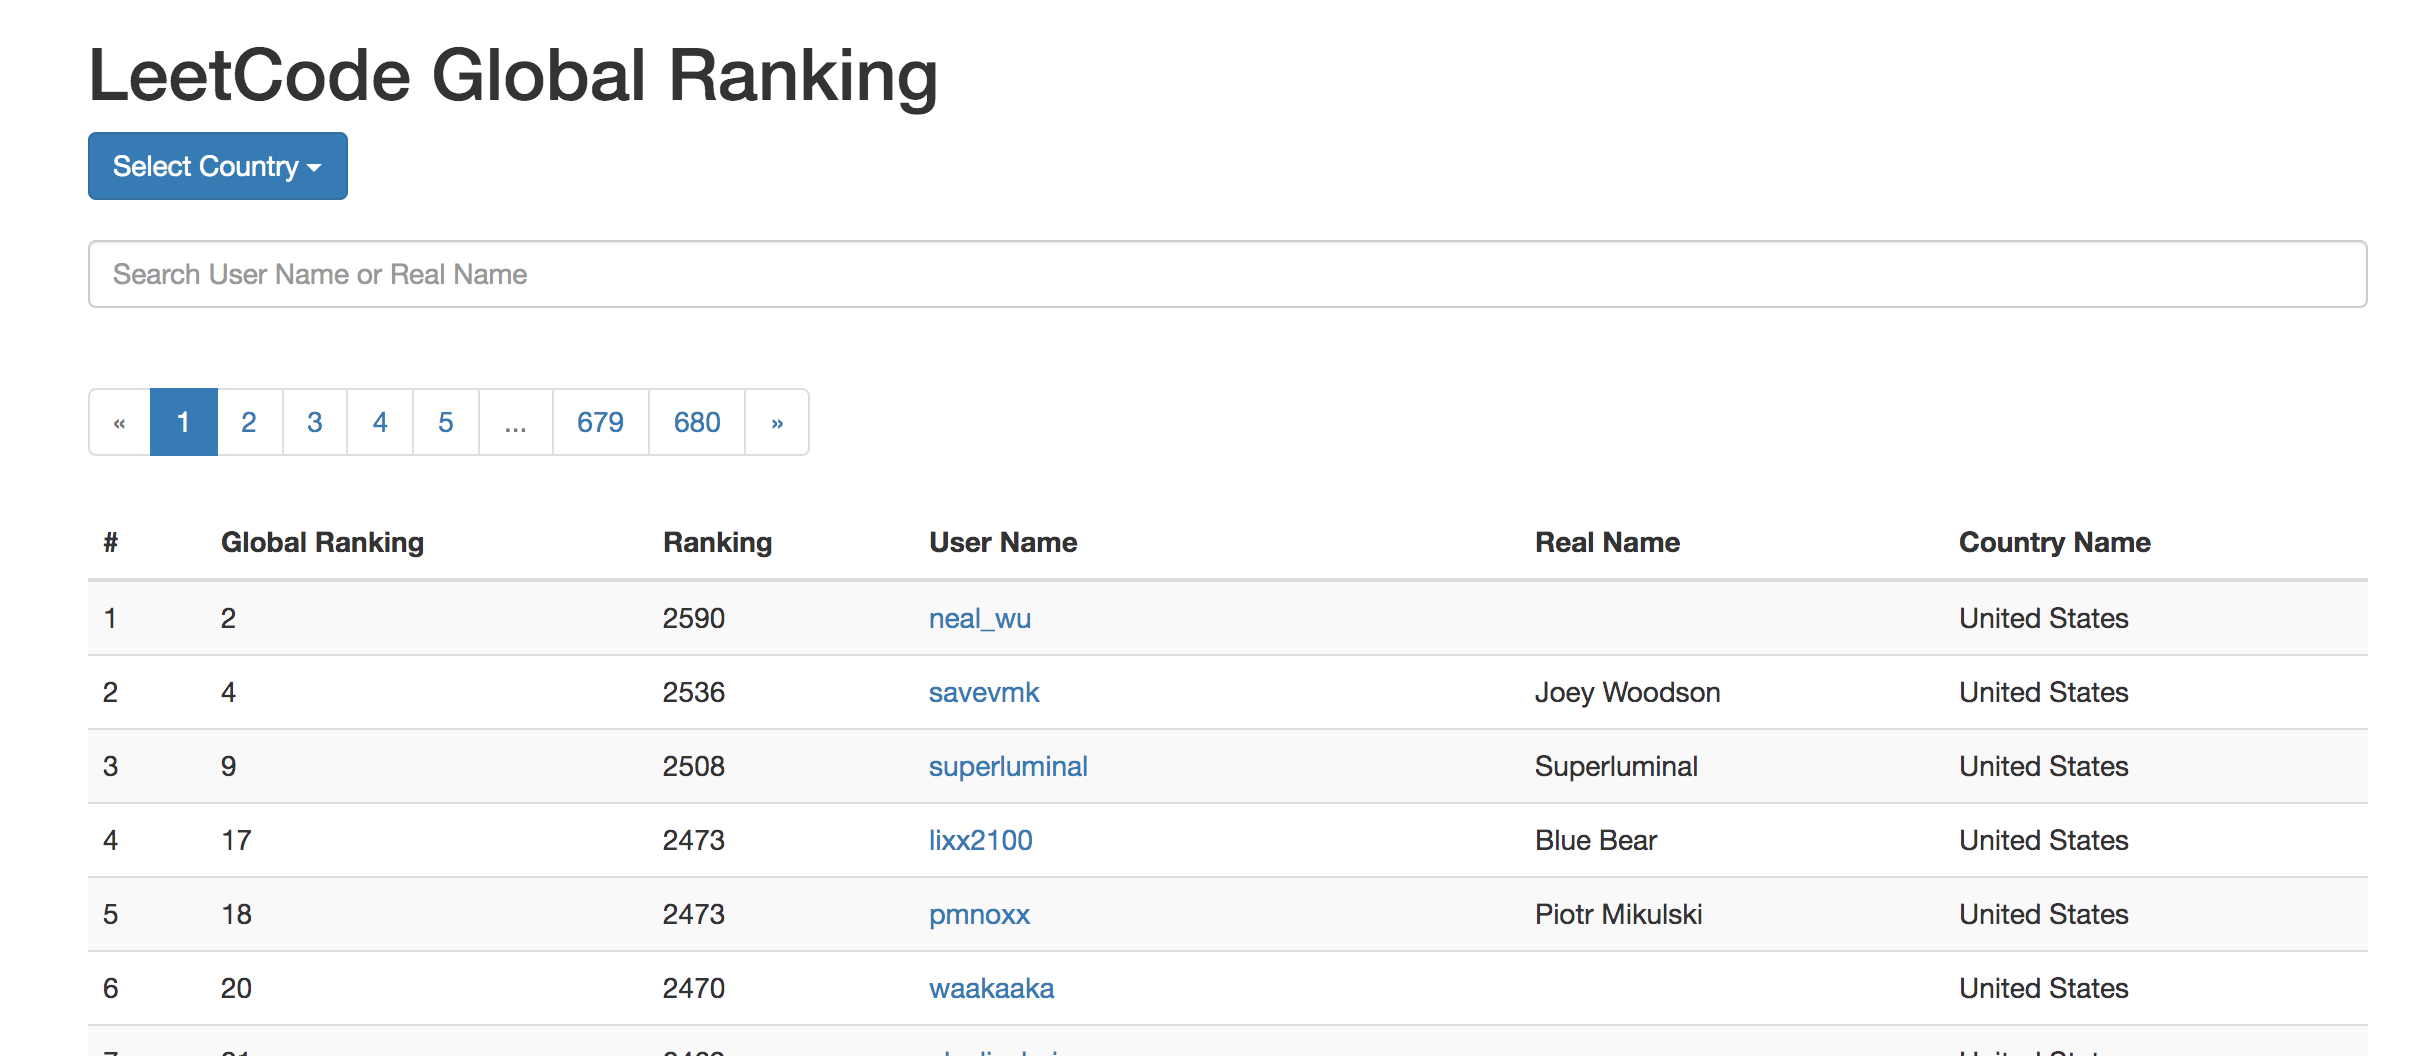Click United States in savevmk row
Viewport: 2420px width, 1056px height.
[x=2043, y=692]
